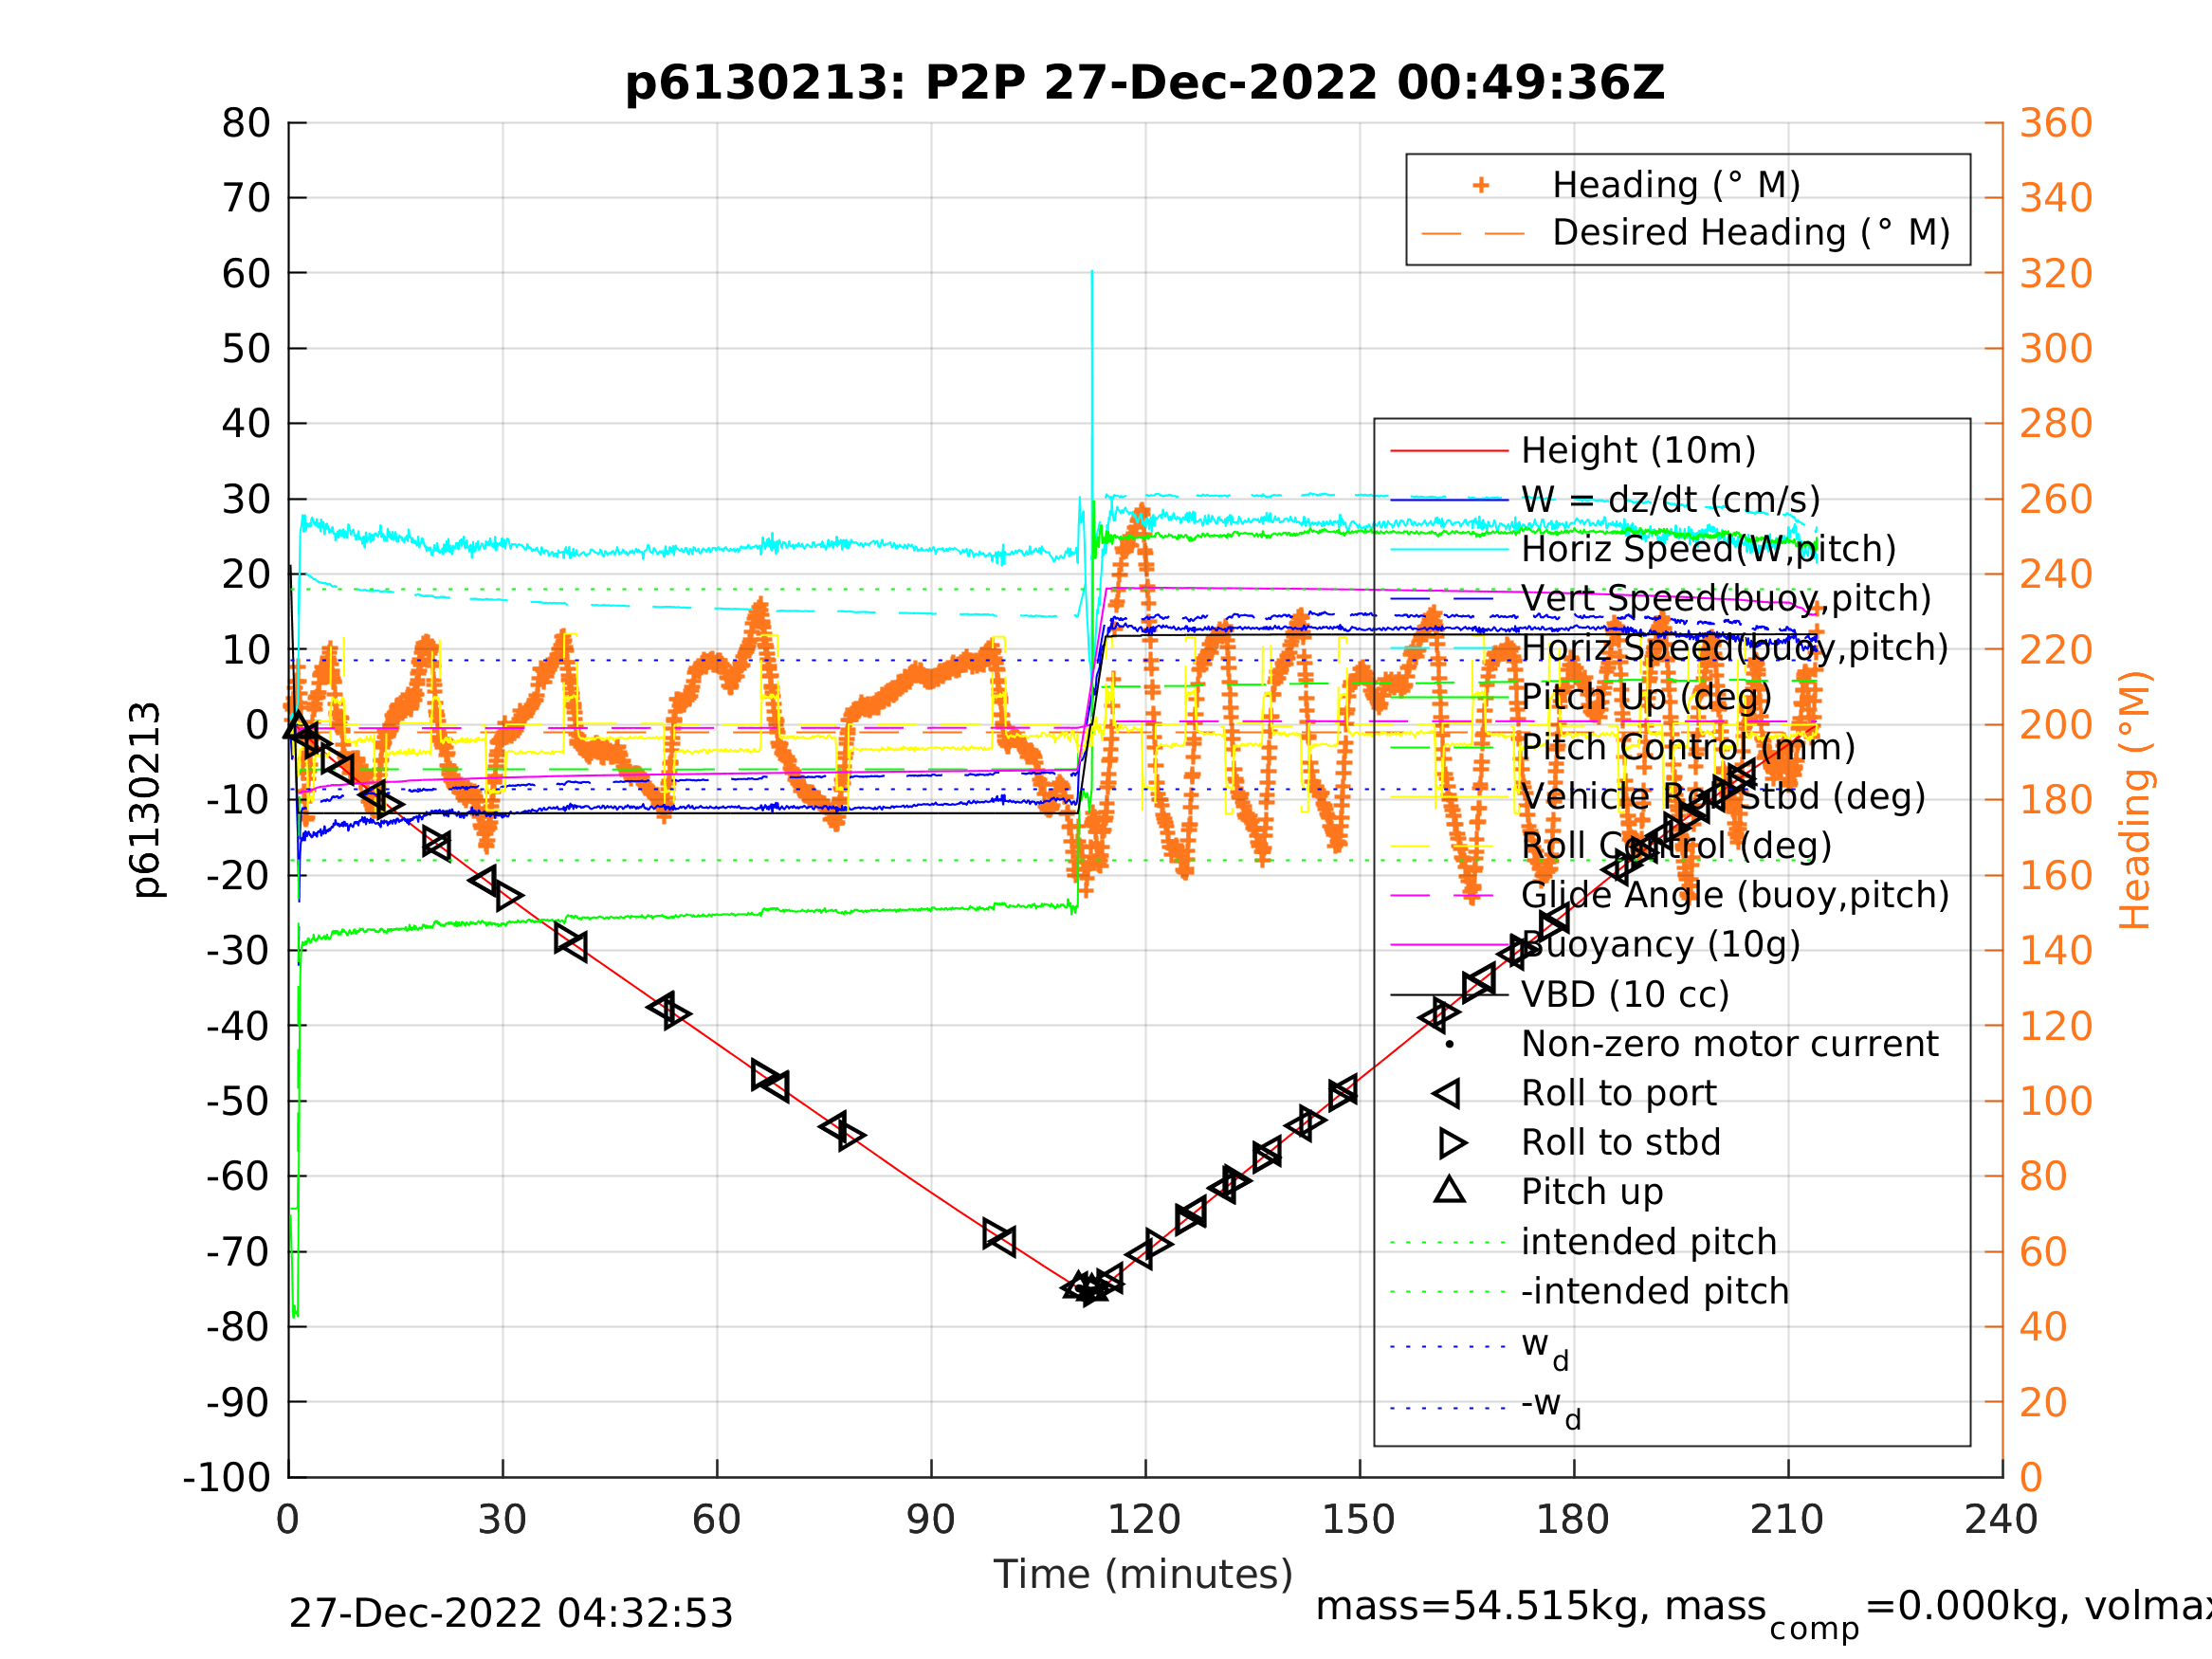
Task: Select the 'Vert Speed(buoy,pitch)' legend entry
Action: click(x=1726, y=599)
